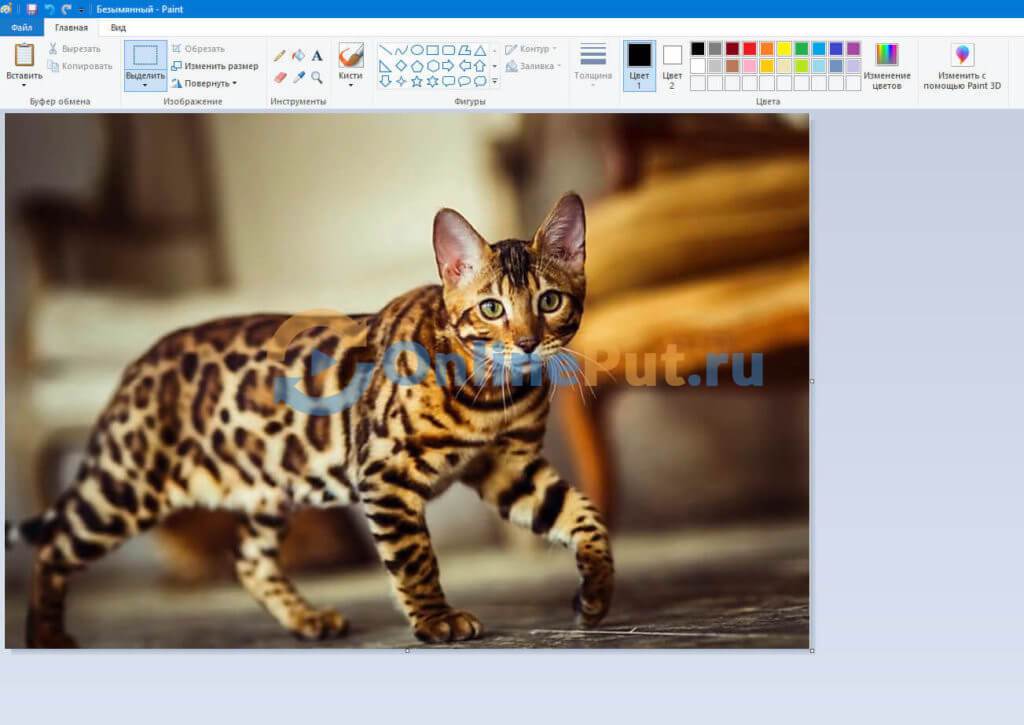Open the Кисти brushes dropdown
Image resolution: width=1024 pixels, height=725 pixels.
(x=350, y=84)
